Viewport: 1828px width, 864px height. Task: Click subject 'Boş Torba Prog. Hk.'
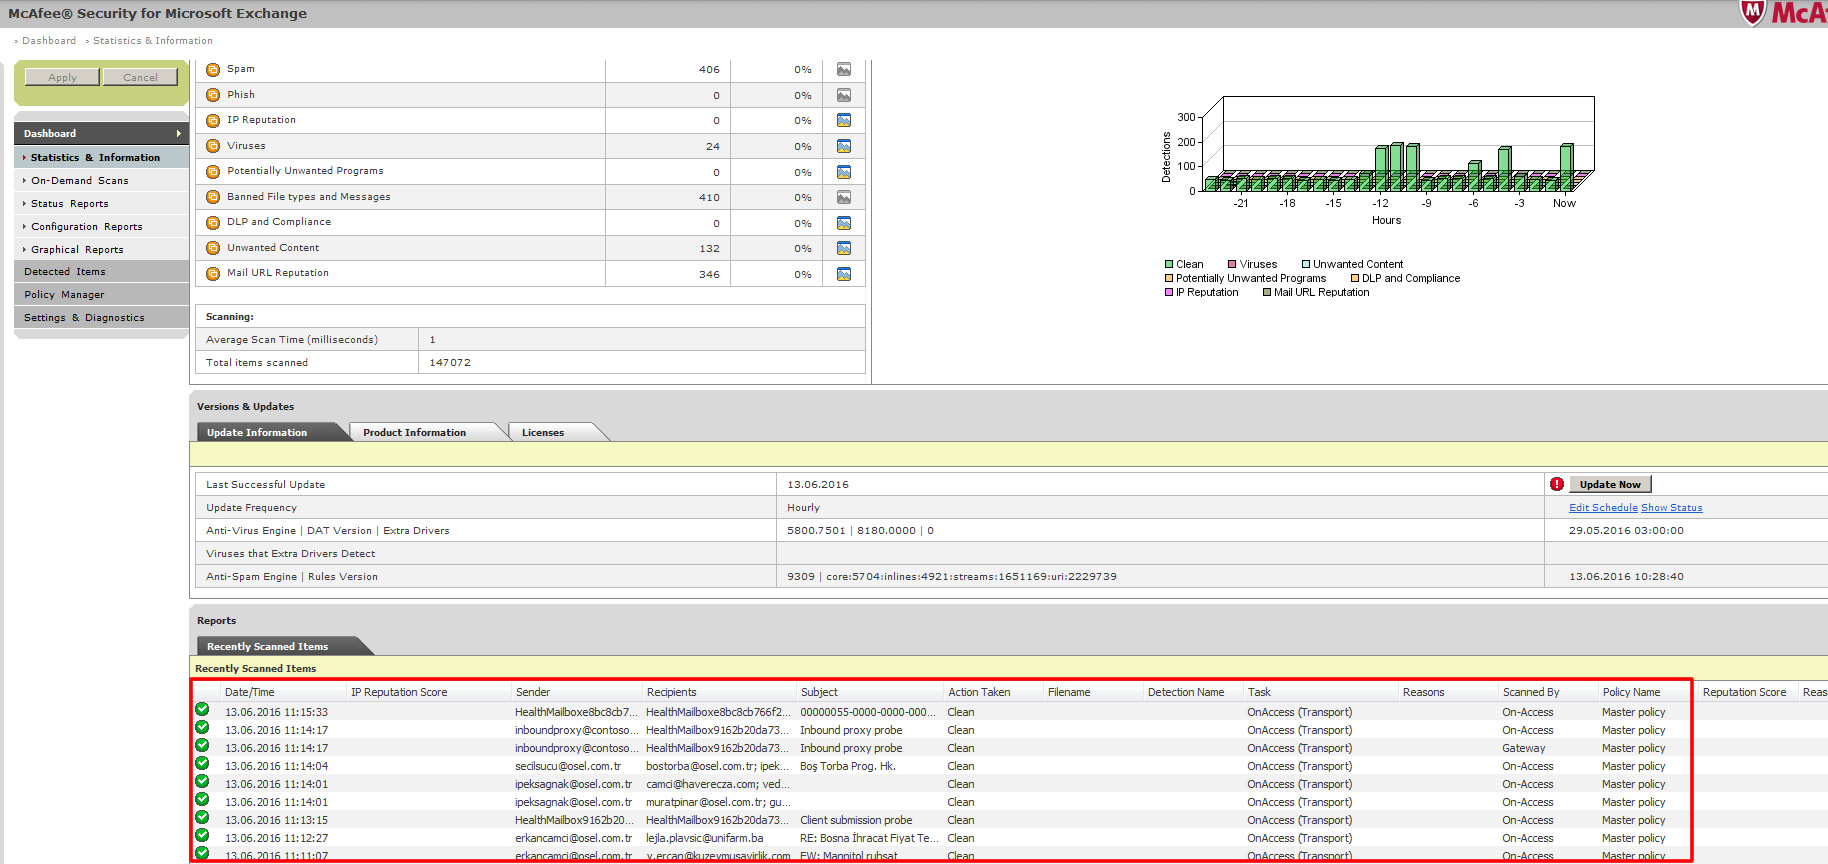[848, 766]
